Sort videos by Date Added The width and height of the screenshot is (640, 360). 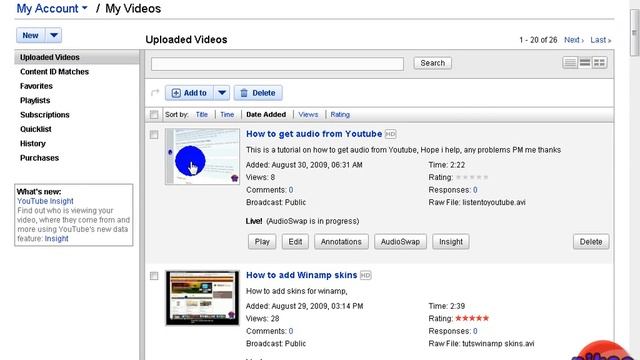[x=266, y=115]
